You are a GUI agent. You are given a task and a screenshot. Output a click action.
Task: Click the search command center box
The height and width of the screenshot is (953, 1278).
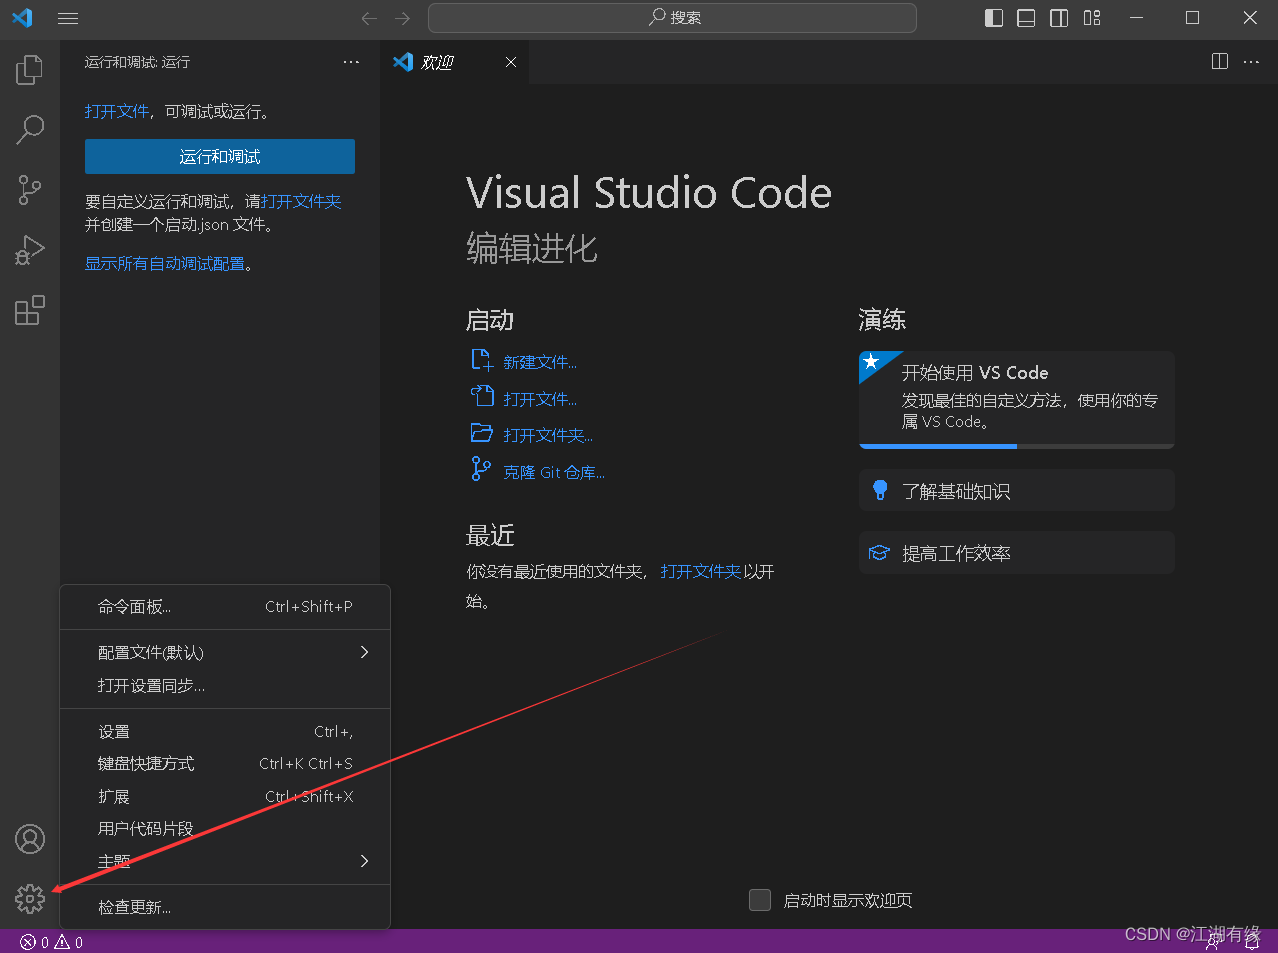[x=672, y=18]
